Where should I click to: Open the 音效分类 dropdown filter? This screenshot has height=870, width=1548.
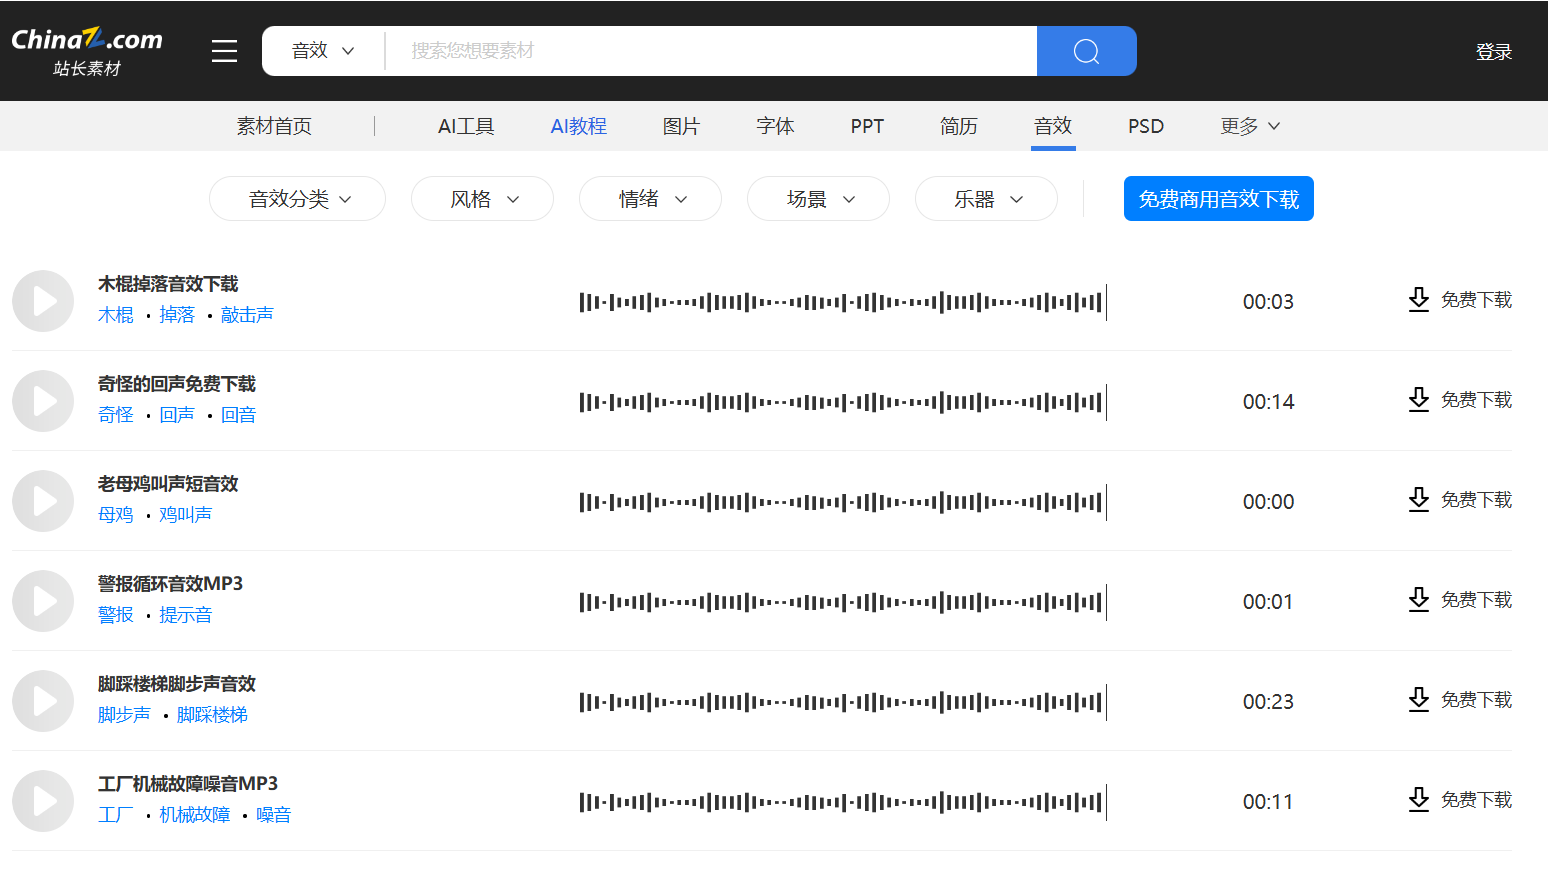pyautogui.click(x=297, y=199)
